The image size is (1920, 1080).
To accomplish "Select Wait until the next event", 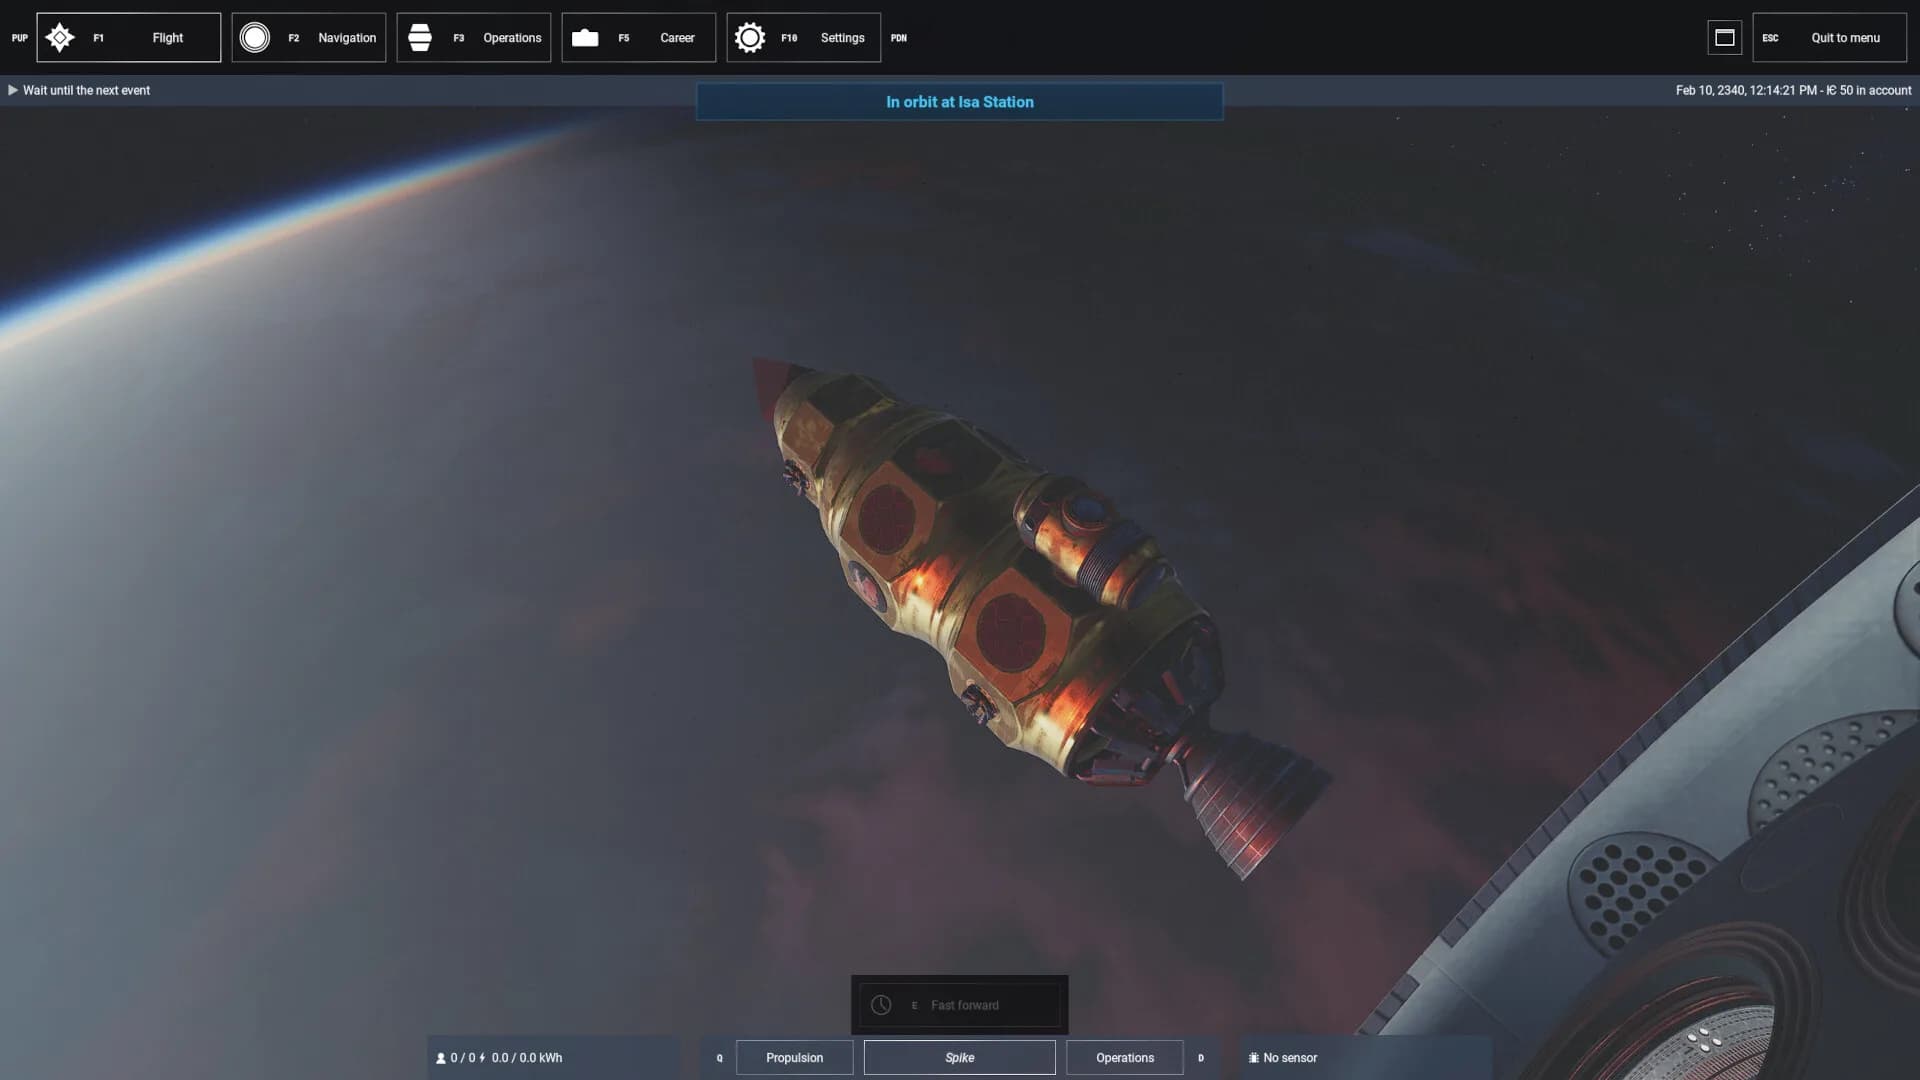I will click(x=86, y=90).
